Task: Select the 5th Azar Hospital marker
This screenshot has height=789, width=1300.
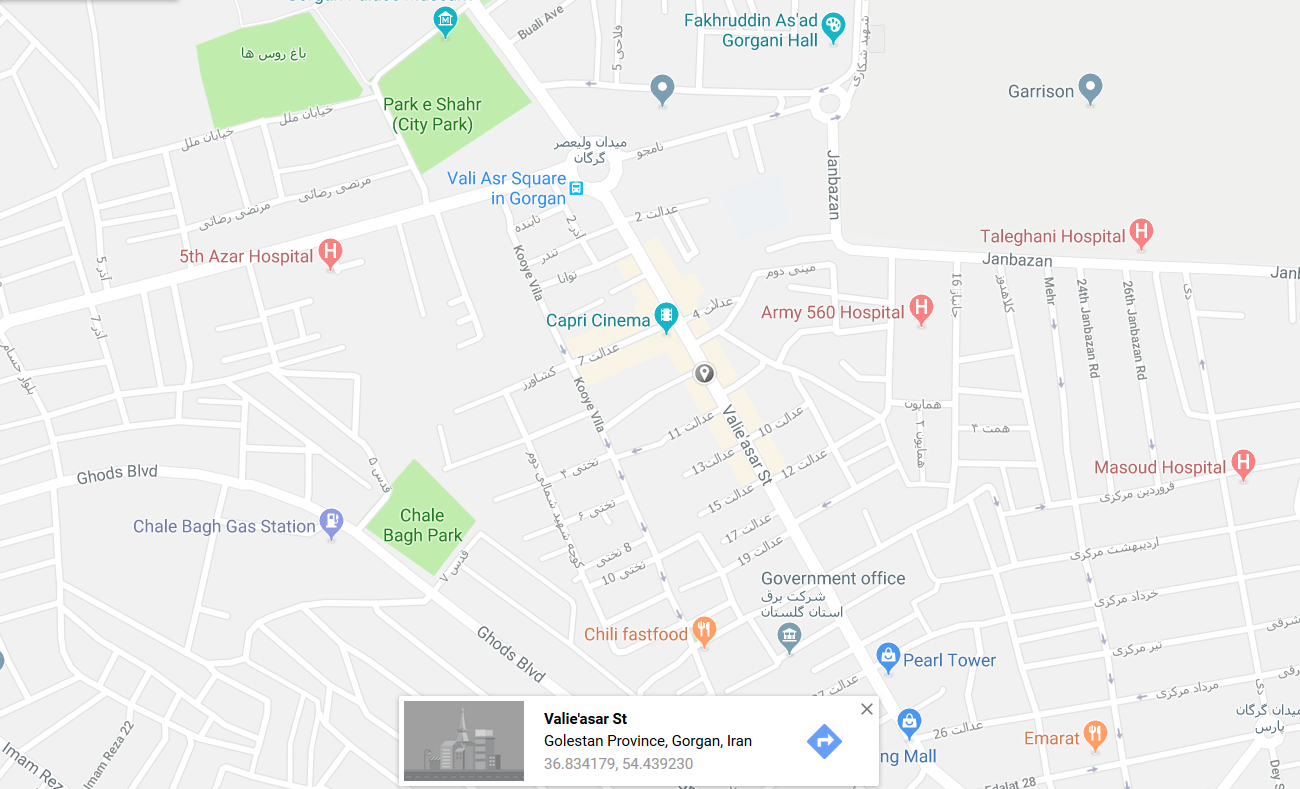Action: 331,253
